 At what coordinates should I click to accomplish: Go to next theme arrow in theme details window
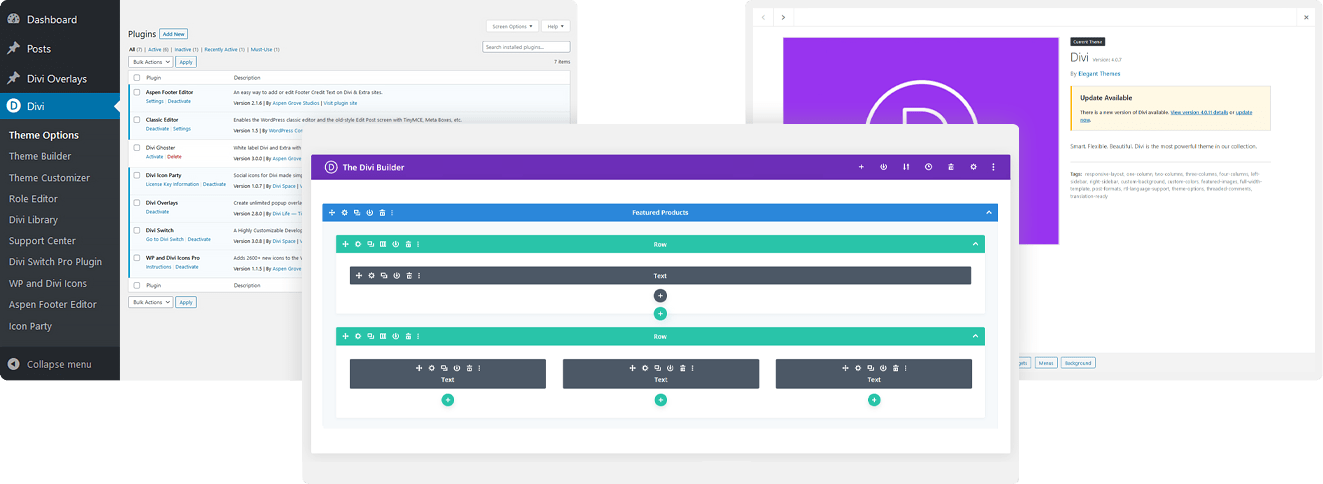tap(784, 17)
